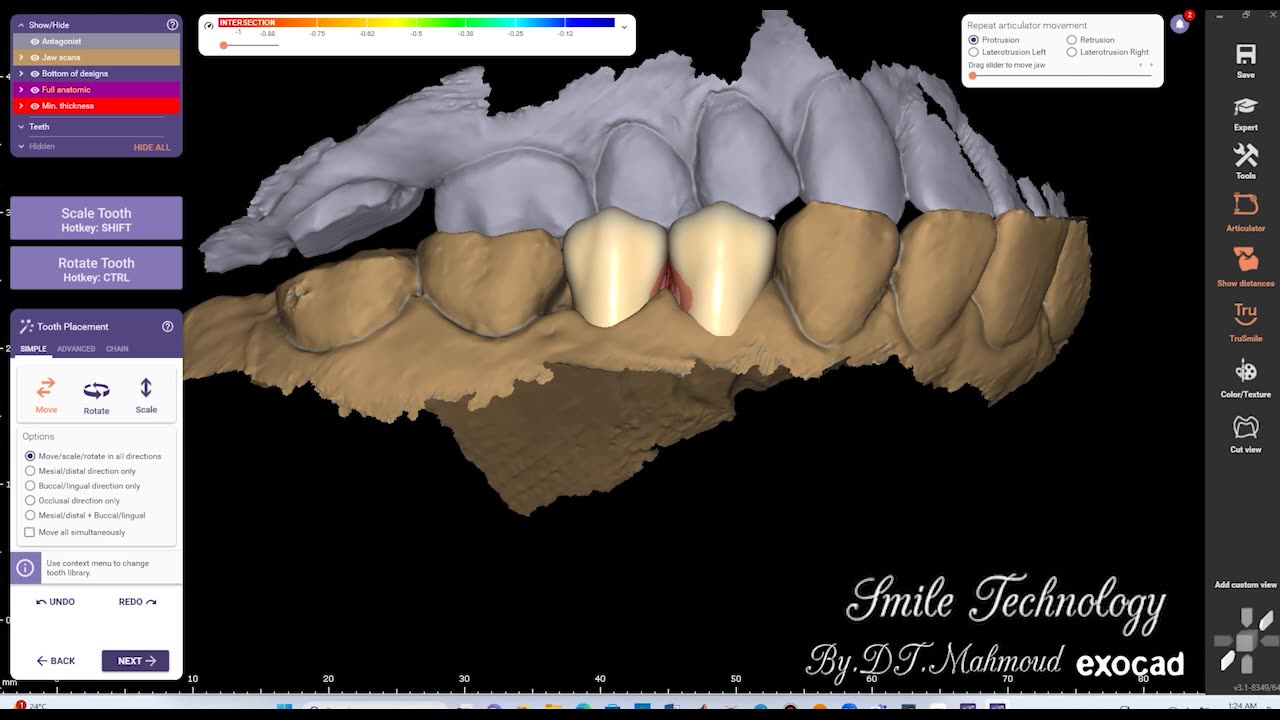This screenshot has height=720, width=1280.
Task: Click the Rotate Tooth button
Action: coord(96,269)
